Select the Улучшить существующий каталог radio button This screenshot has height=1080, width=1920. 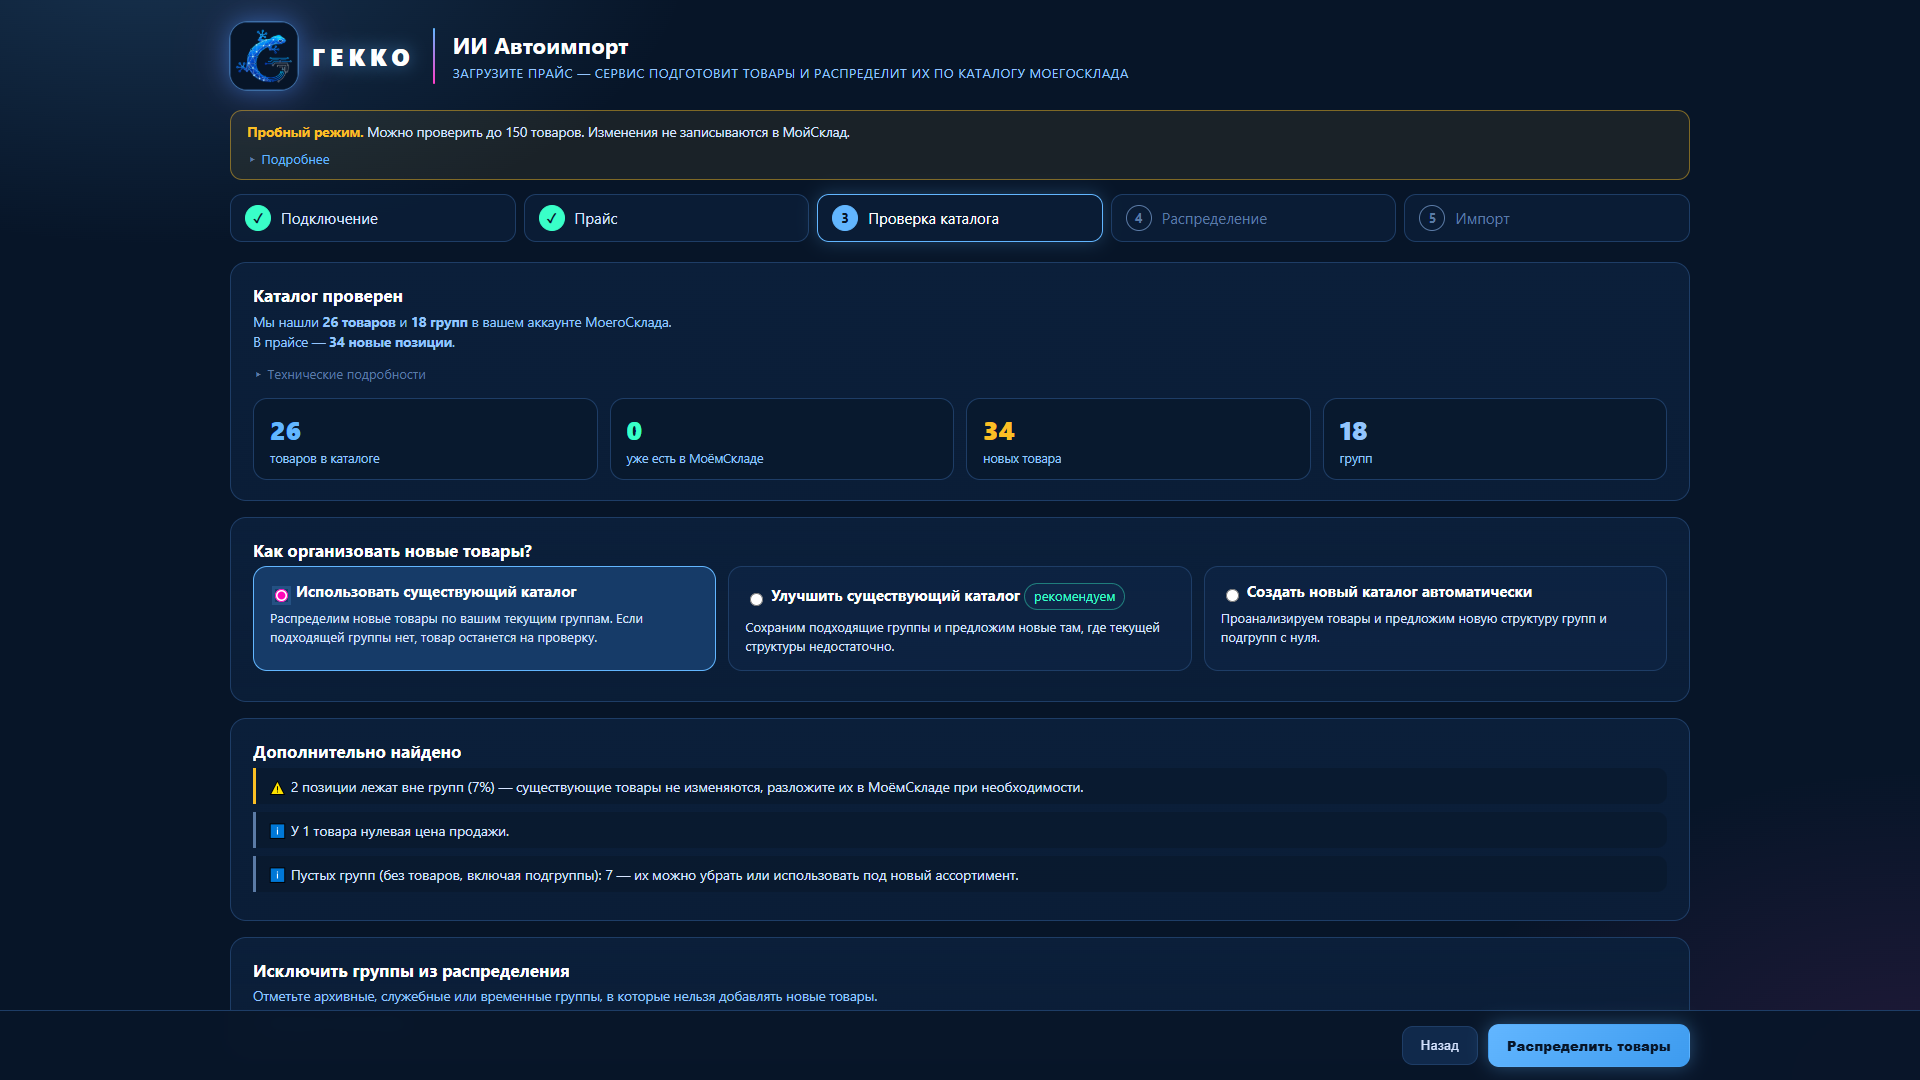tap(756, 599)
